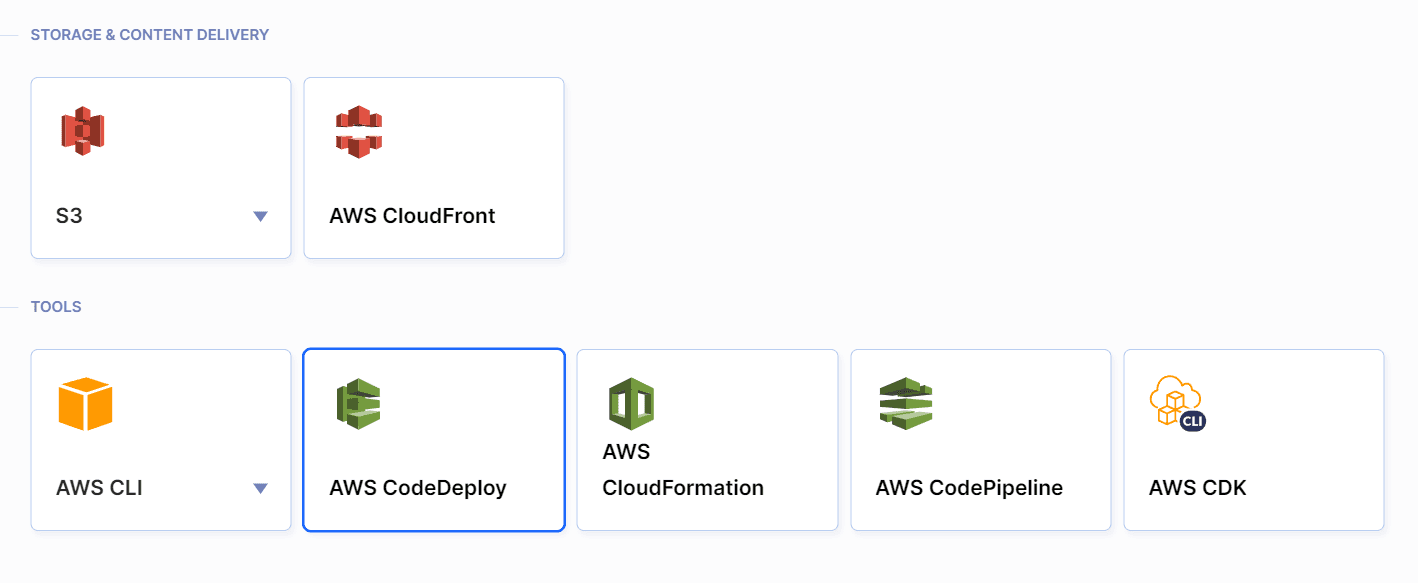Select the AWS CloudFormation card
The image size is (1418, 583).
coord(707,440)
